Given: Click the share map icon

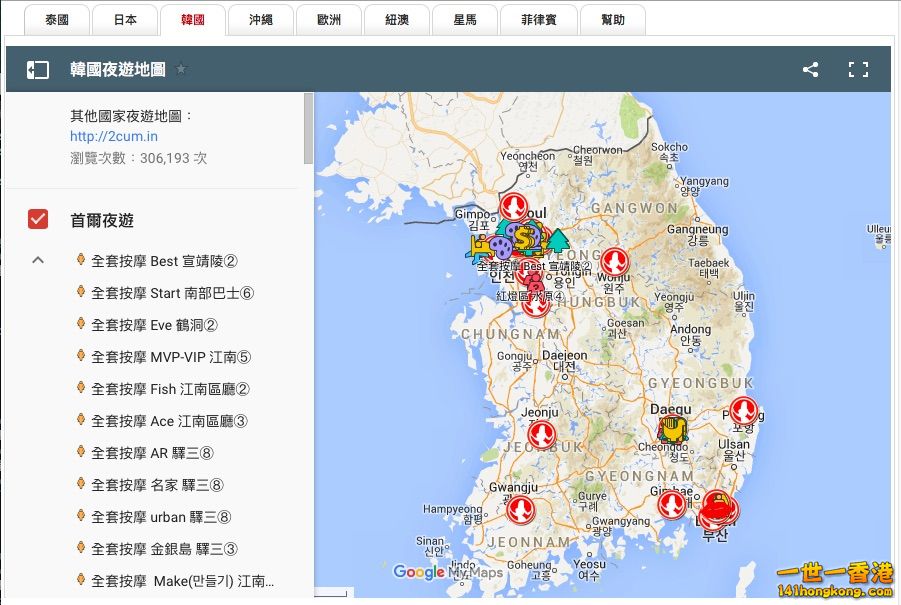Looking at the screenshot, I should pos(810,70).
